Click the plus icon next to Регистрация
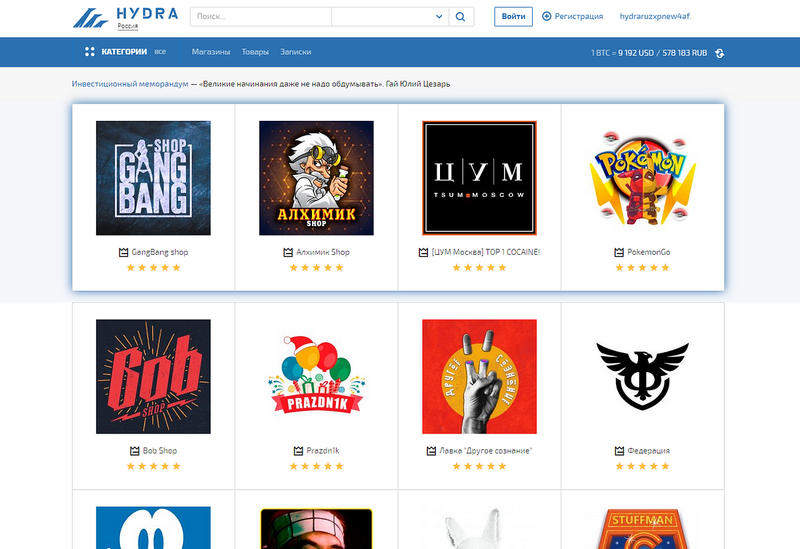Viewport: 800px width, 549px height. 546,16
